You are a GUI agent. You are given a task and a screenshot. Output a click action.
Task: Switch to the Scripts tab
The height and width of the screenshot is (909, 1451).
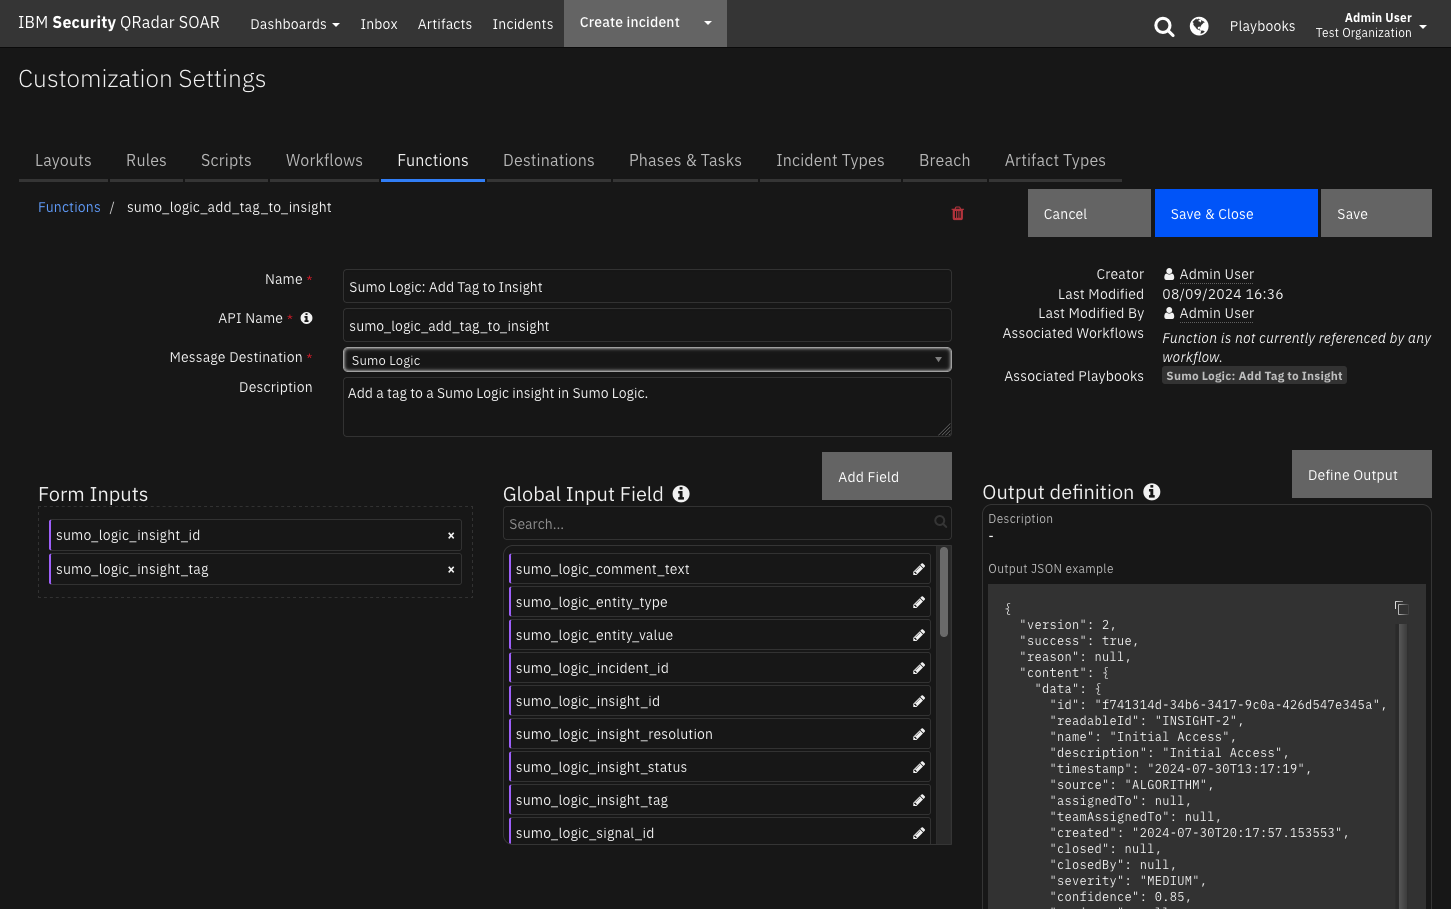(226, 160)
